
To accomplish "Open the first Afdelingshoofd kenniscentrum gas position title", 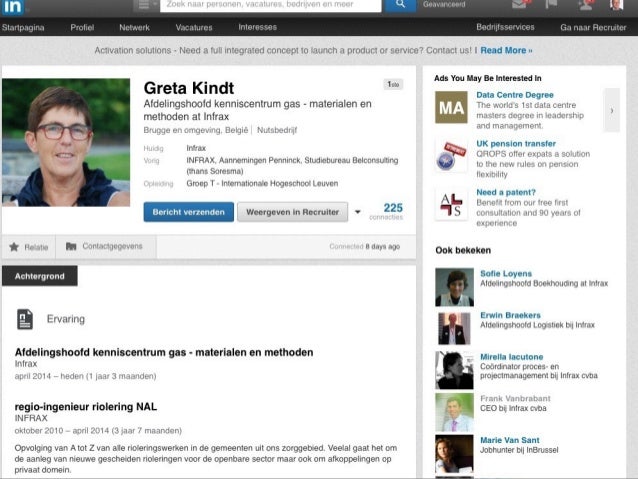I will (x=164, y=352).
